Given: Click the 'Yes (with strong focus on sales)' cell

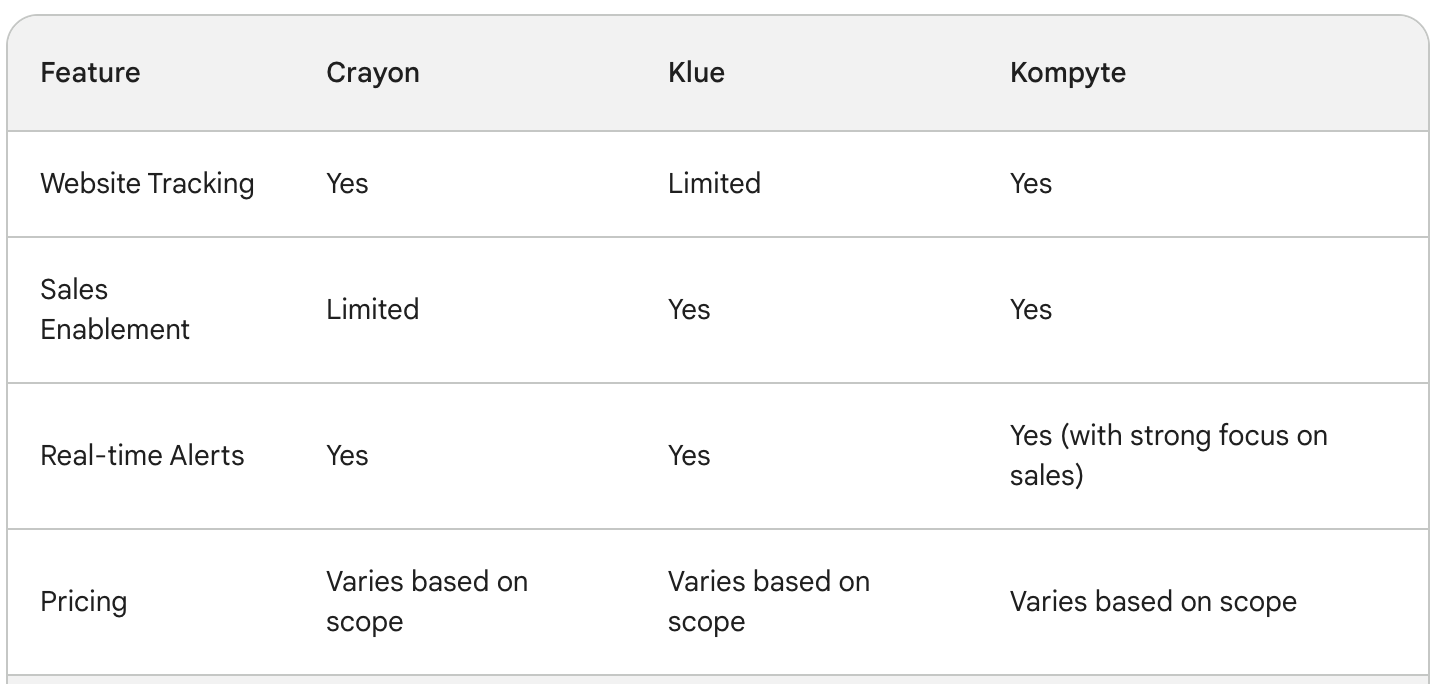Looking at the screenshot, I should pos(1169,456).
